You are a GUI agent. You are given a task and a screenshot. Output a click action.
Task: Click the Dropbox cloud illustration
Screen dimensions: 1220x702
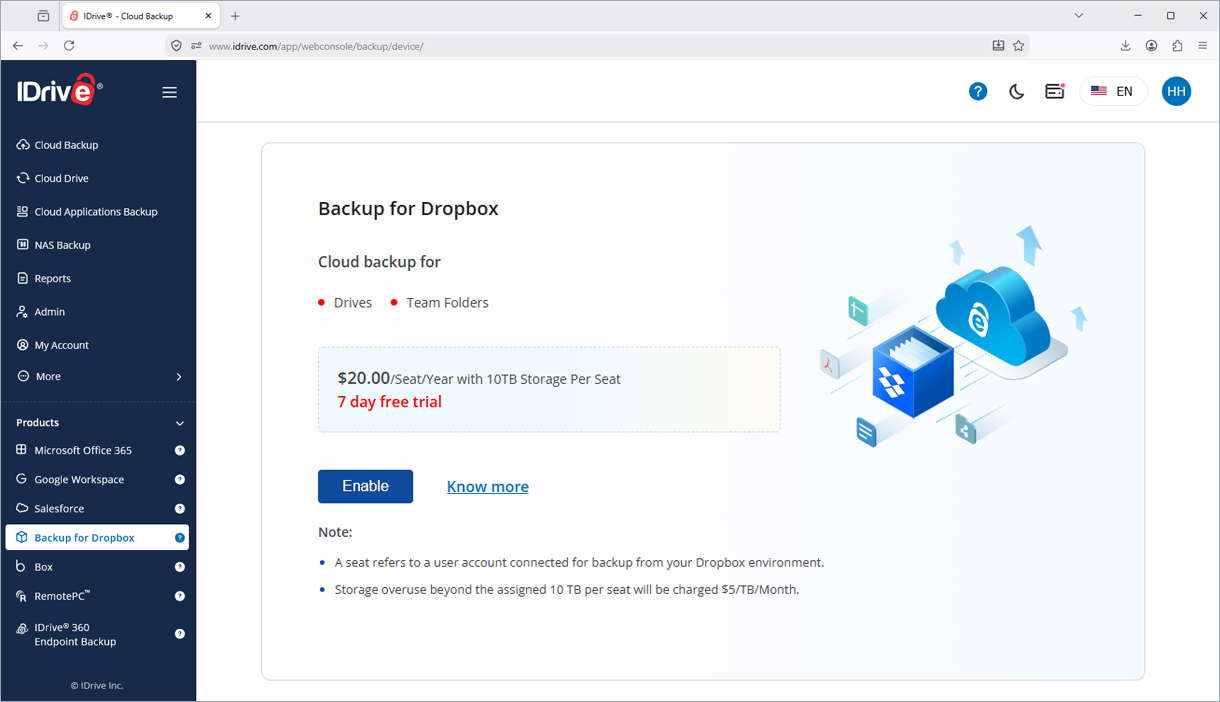coord(953,337)
